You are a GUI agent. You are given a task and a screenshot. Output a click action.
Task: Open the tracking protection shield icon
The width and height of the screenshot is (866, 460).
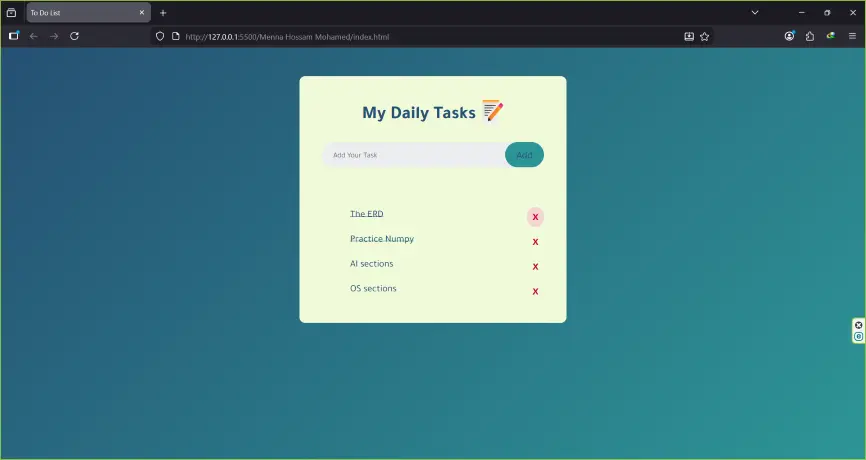pos(160,36)
